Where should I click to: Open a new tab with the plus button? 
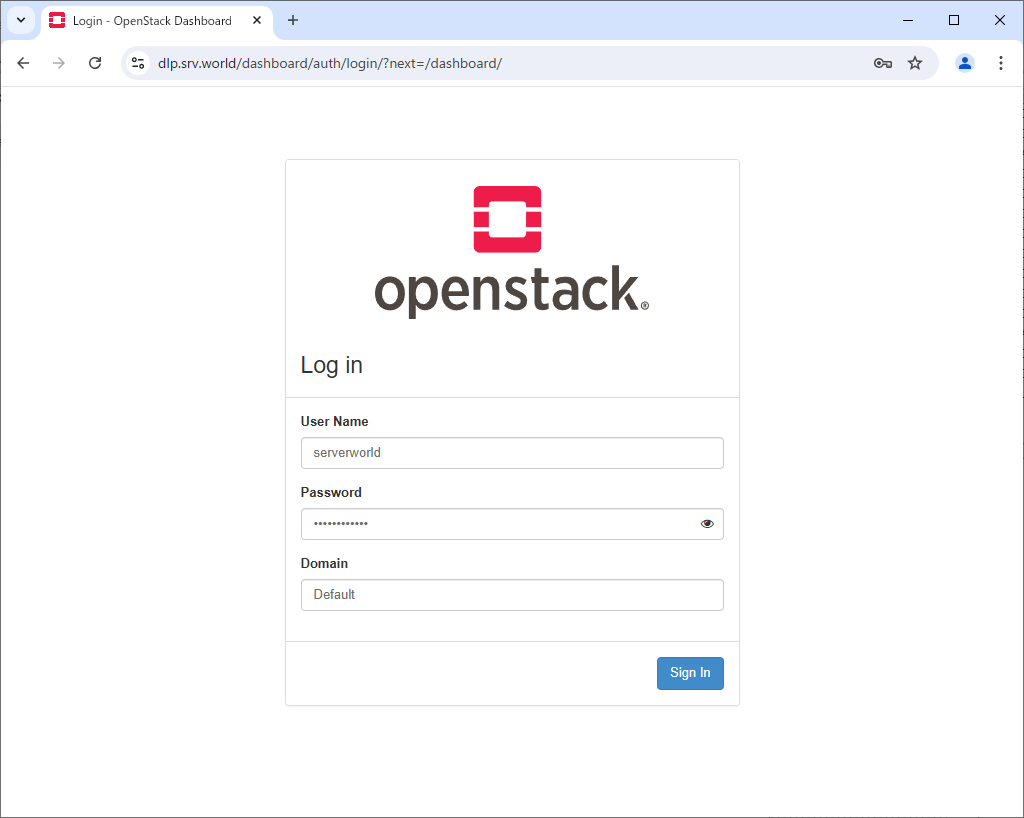pos(293,20)
